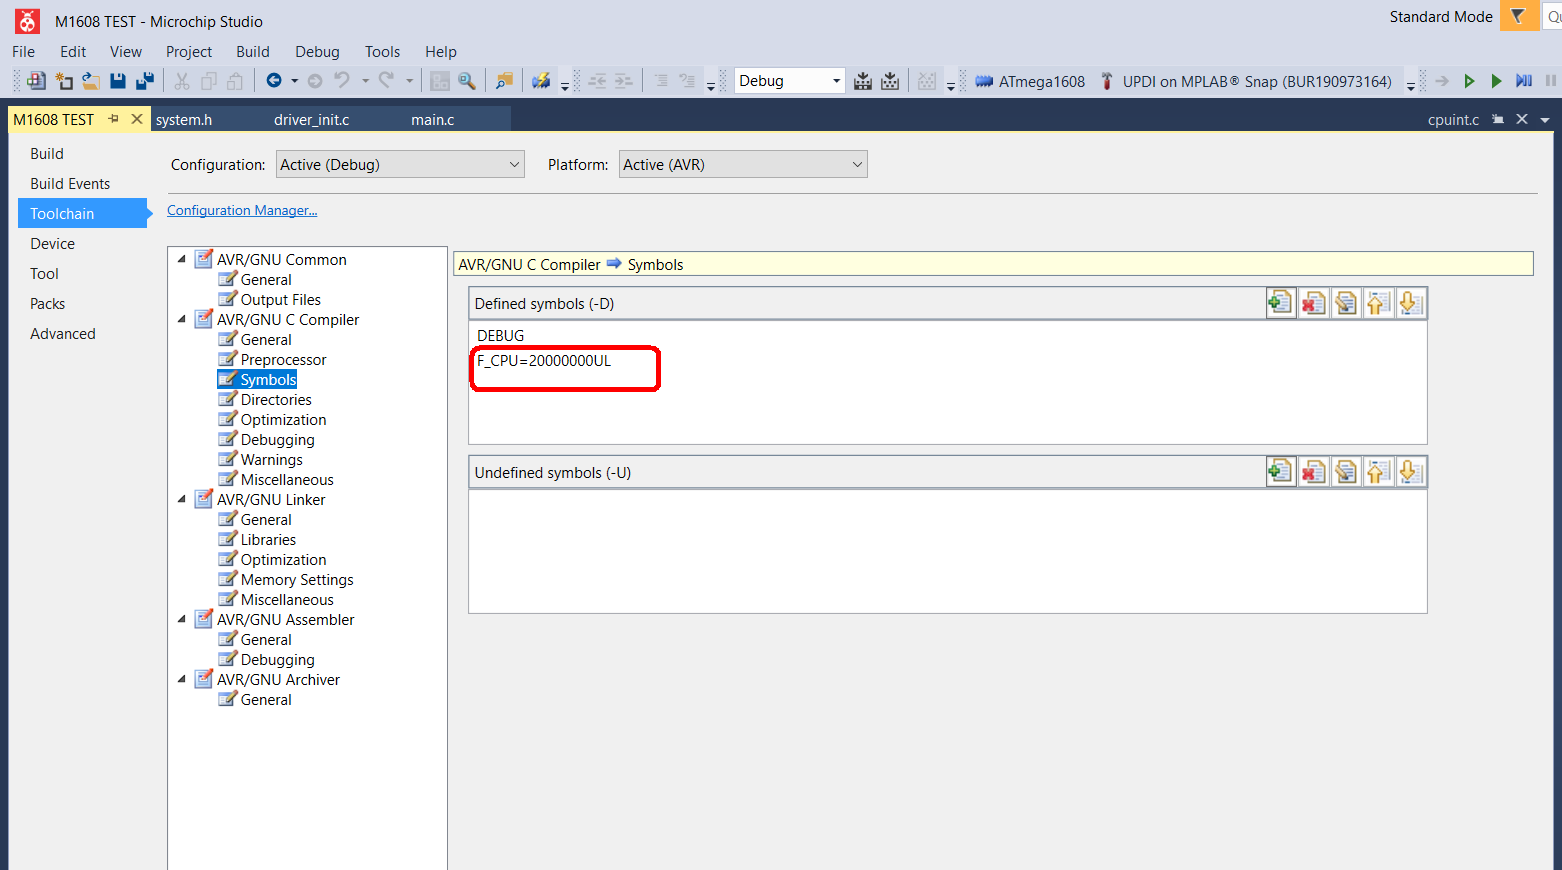Click the UPDI on MPLAB Snap tool button
1562x870 pixels.
click(1246, 81)
